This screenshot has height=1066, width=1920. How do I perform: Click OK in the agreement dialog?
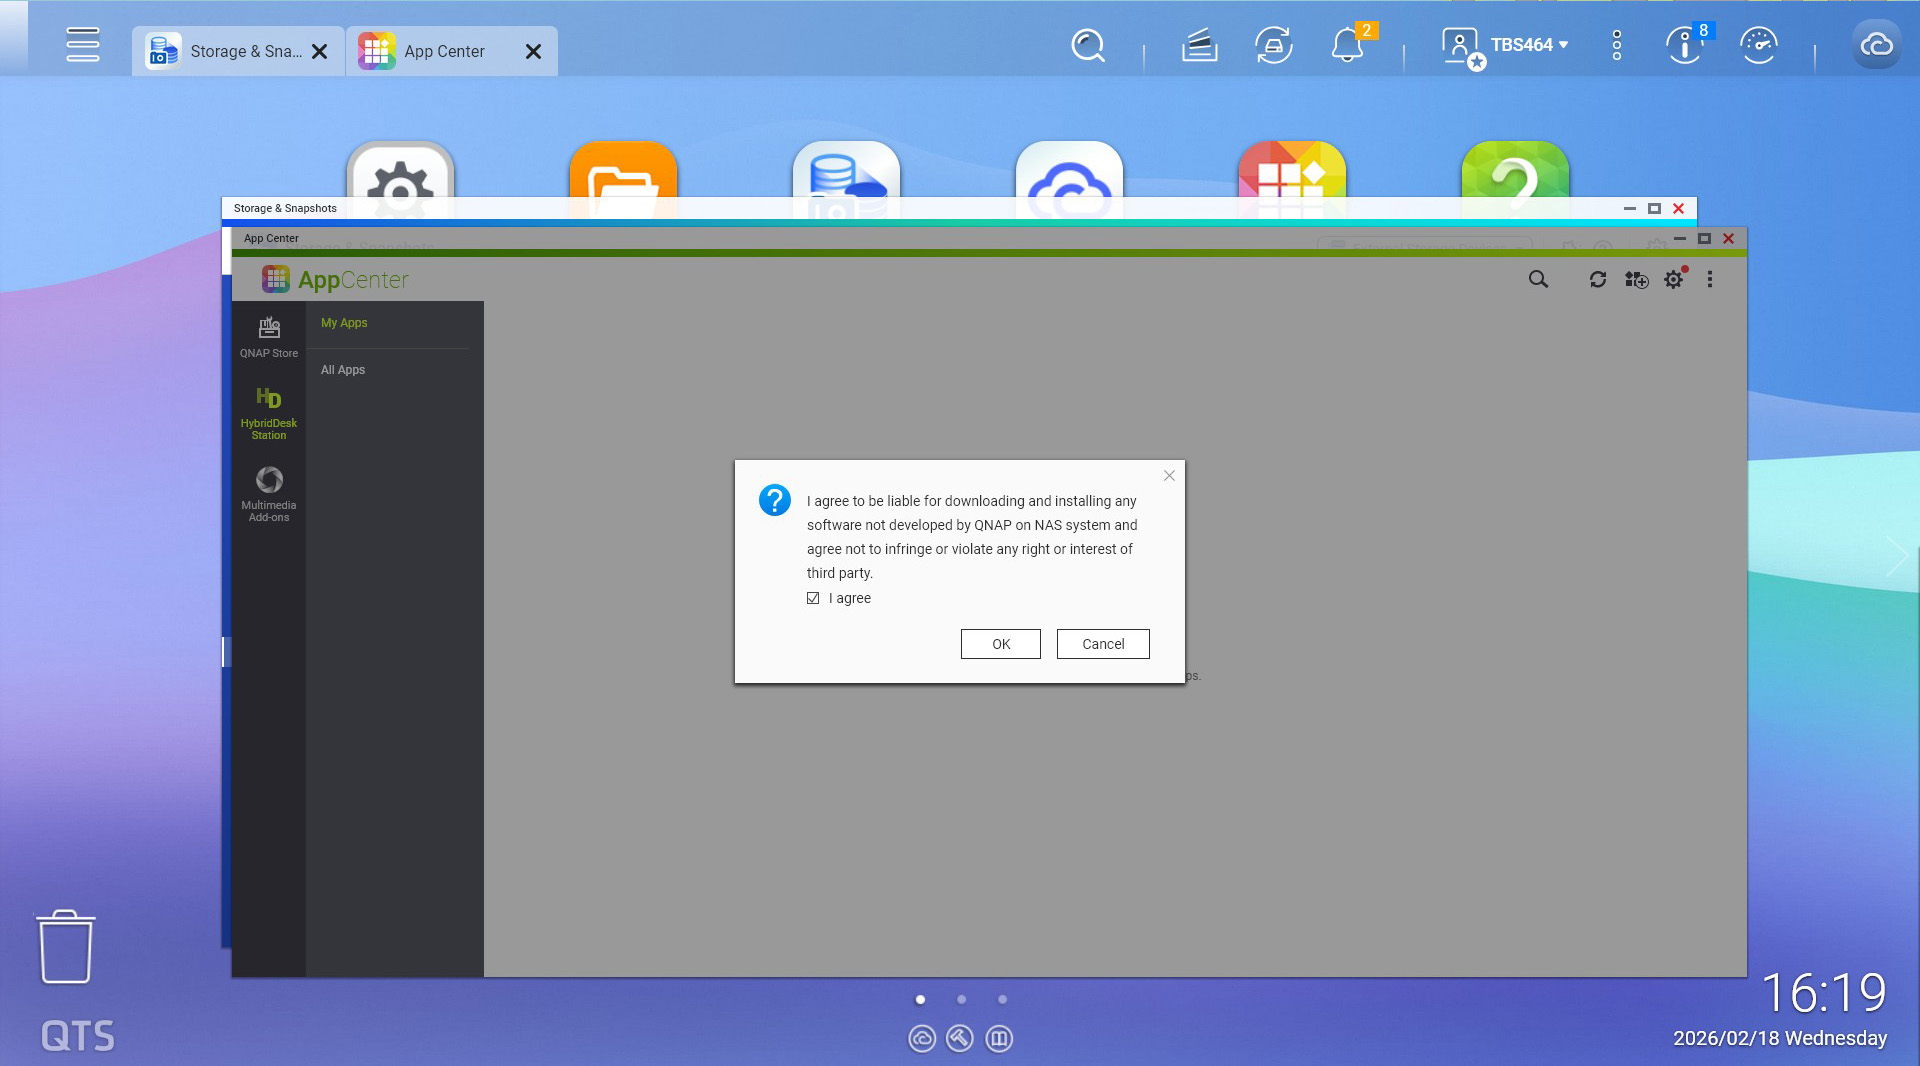click(1000, 644)
